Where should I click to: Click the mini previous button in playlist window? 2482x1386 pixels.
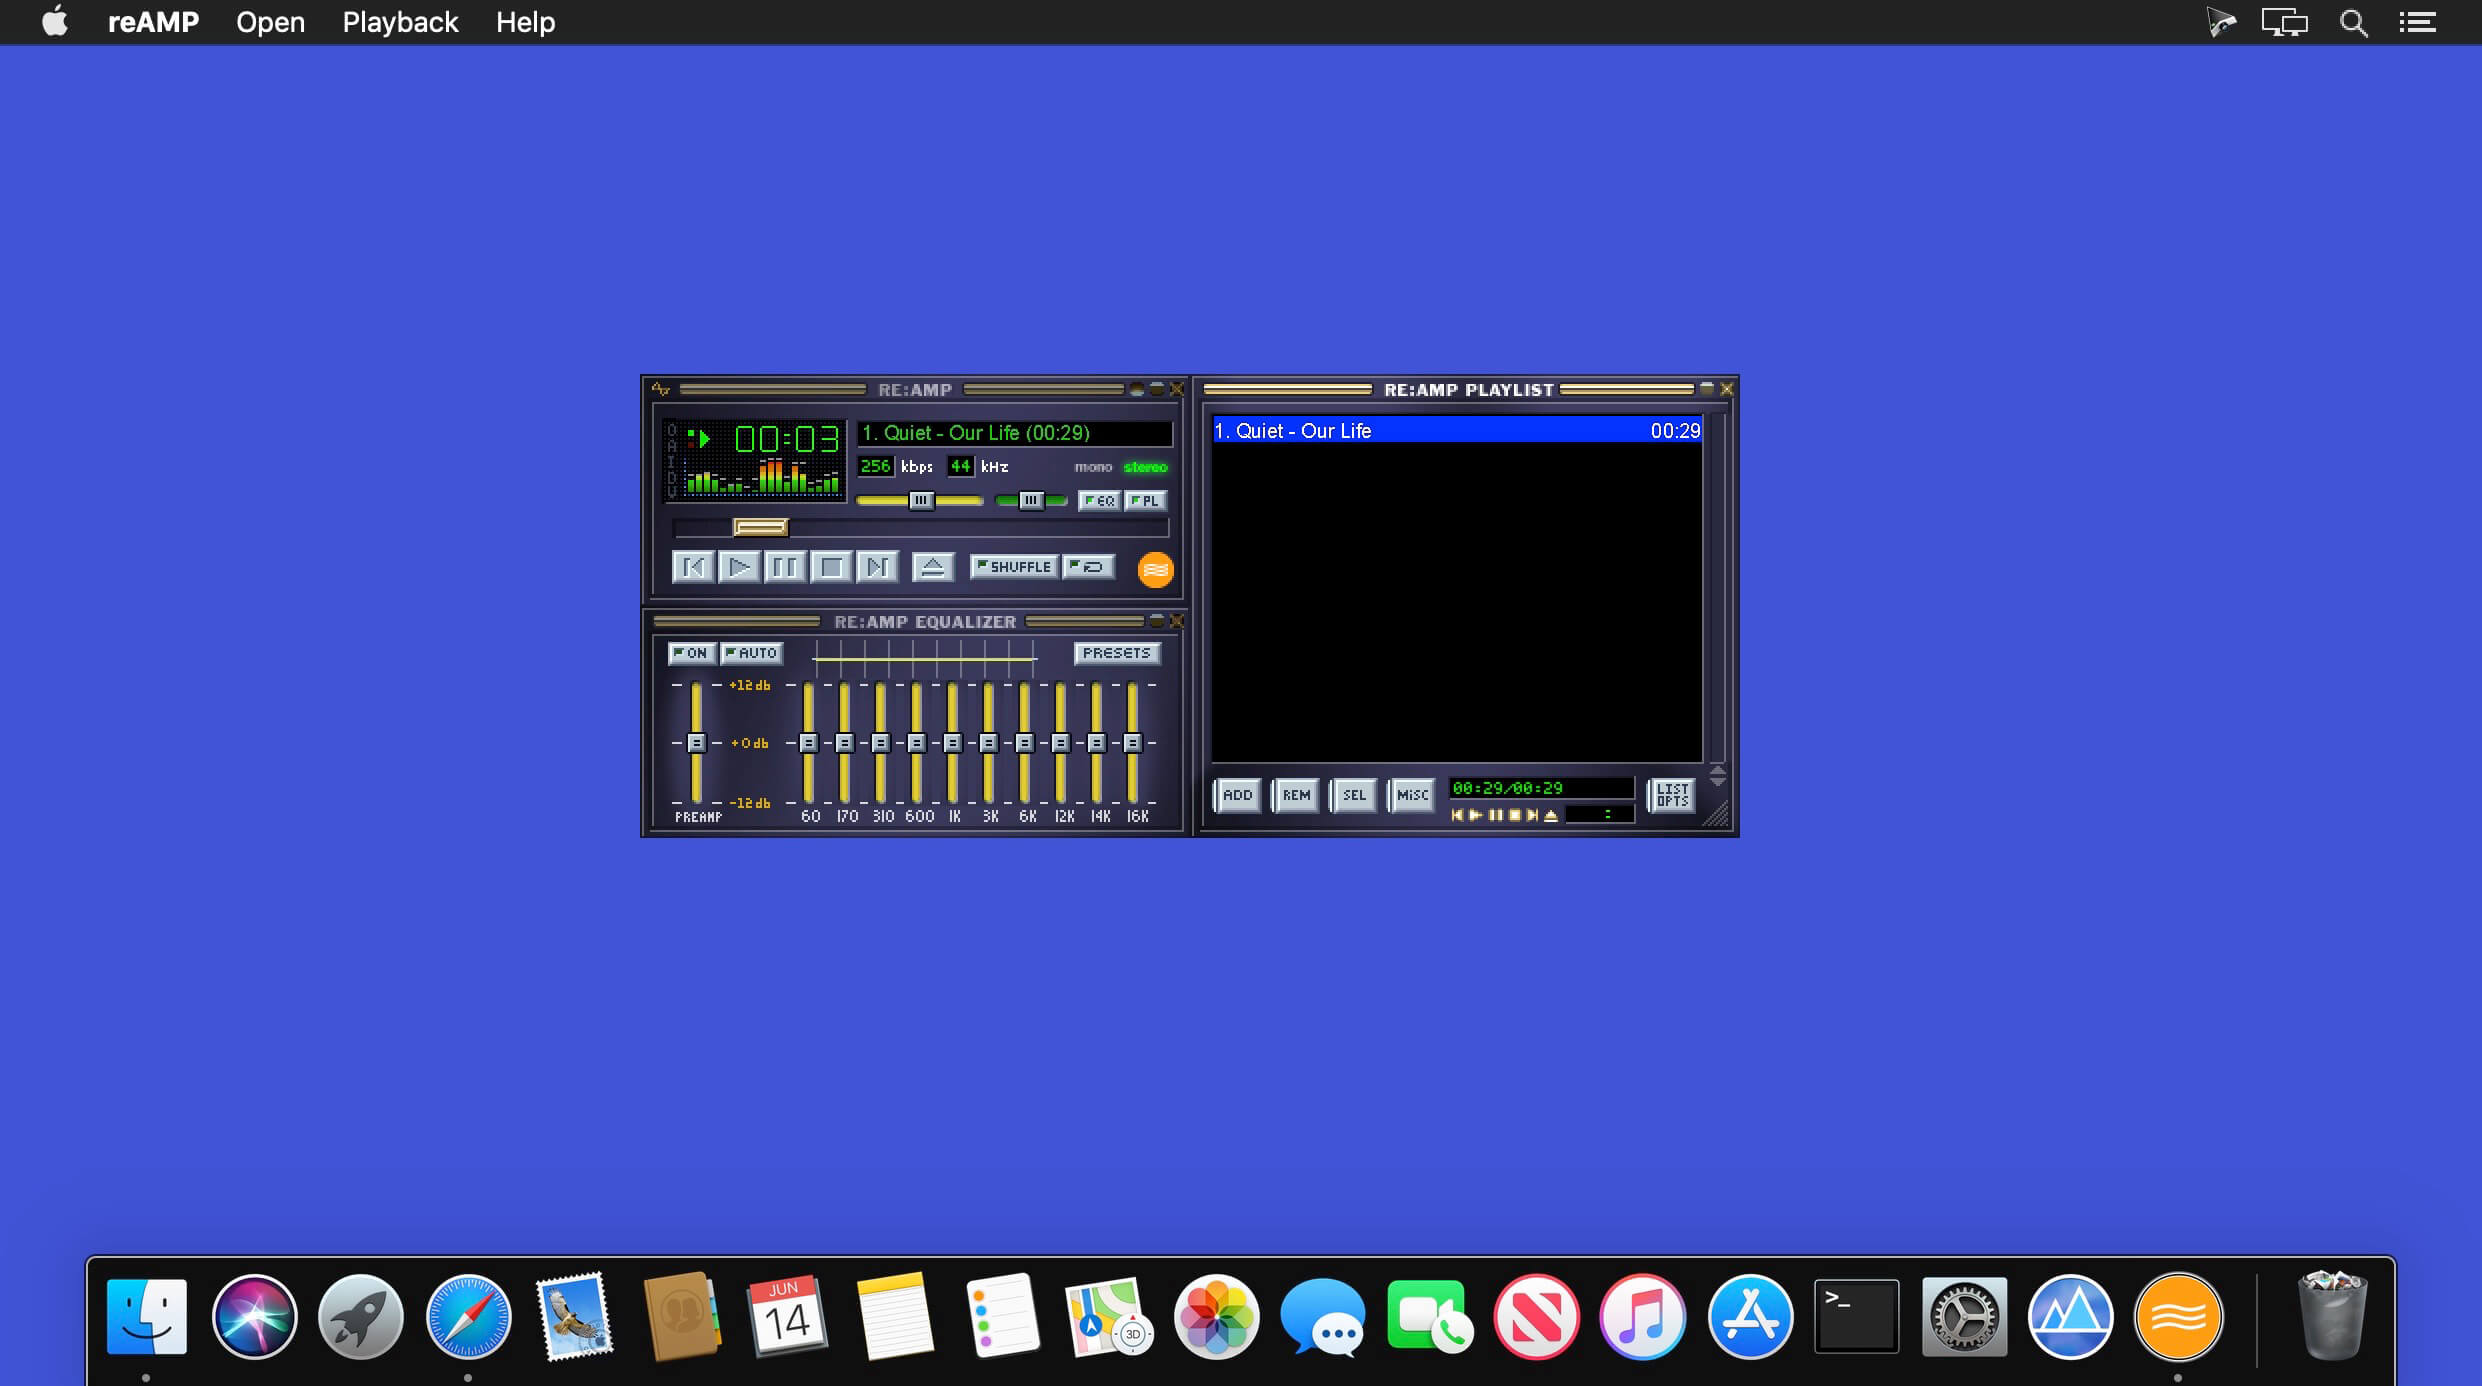click(1457, 815)
